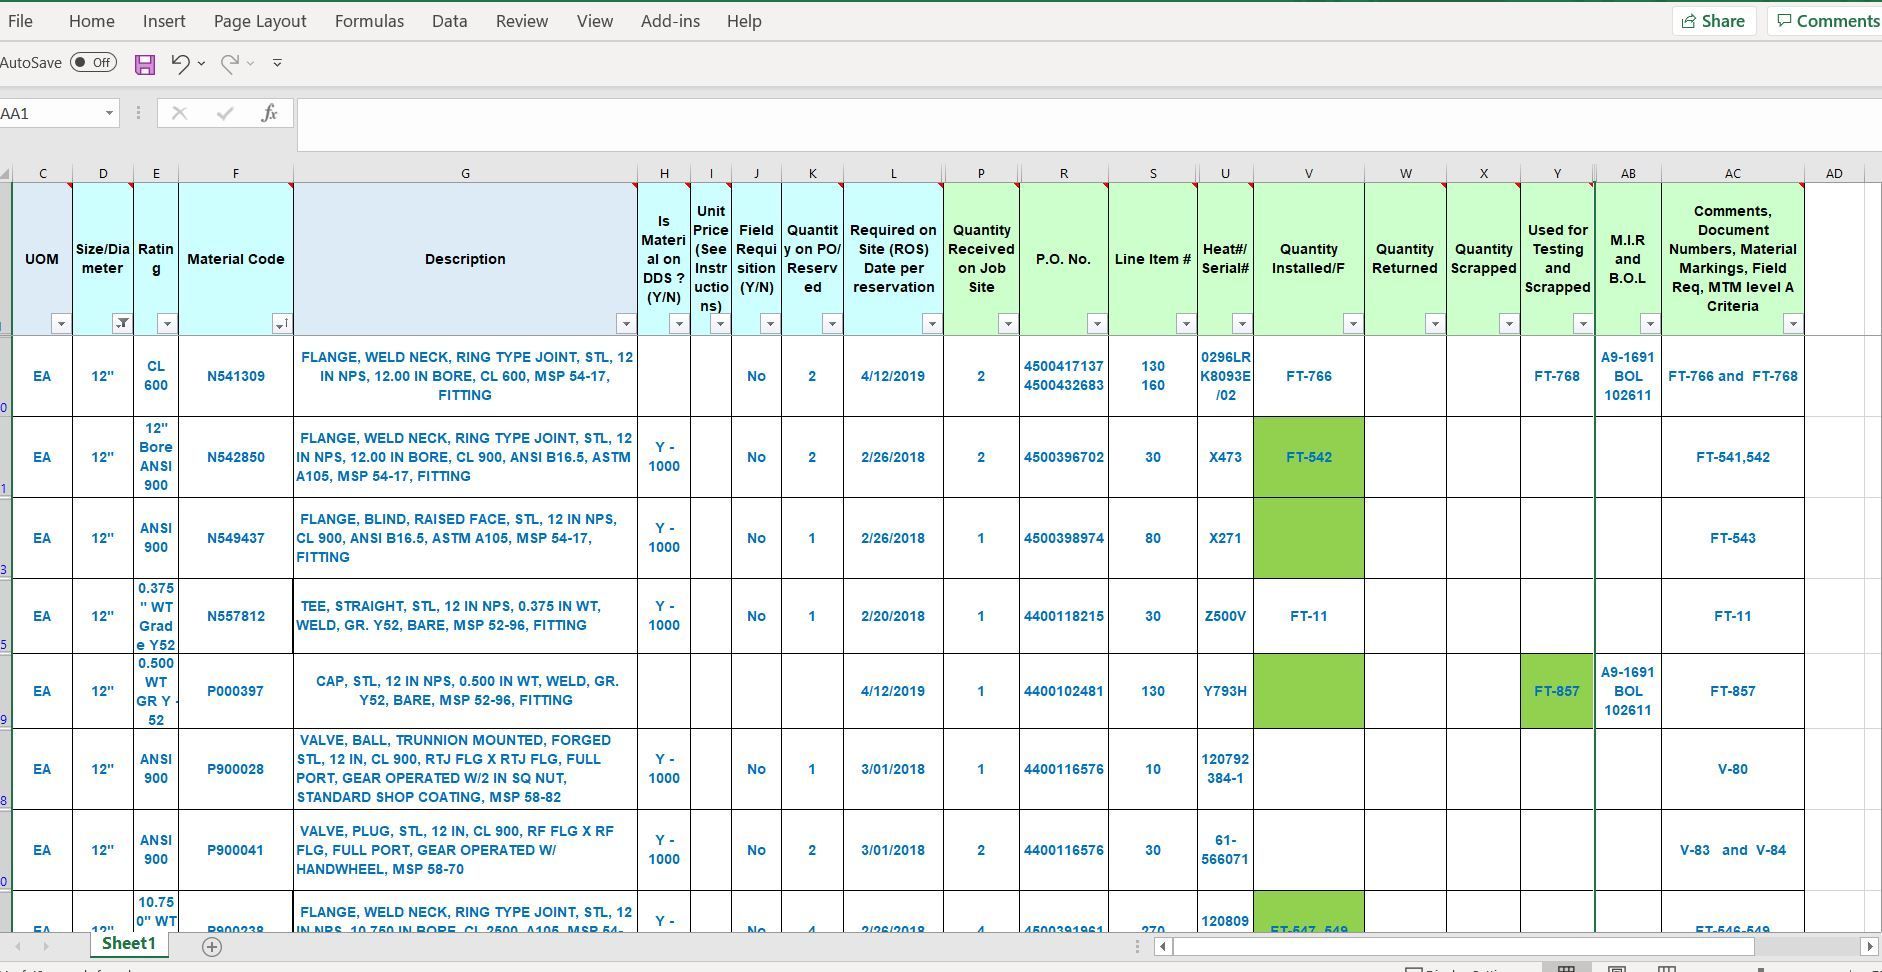
Task: Open the Material Code filter dropdown
Action: pos(281,323)
